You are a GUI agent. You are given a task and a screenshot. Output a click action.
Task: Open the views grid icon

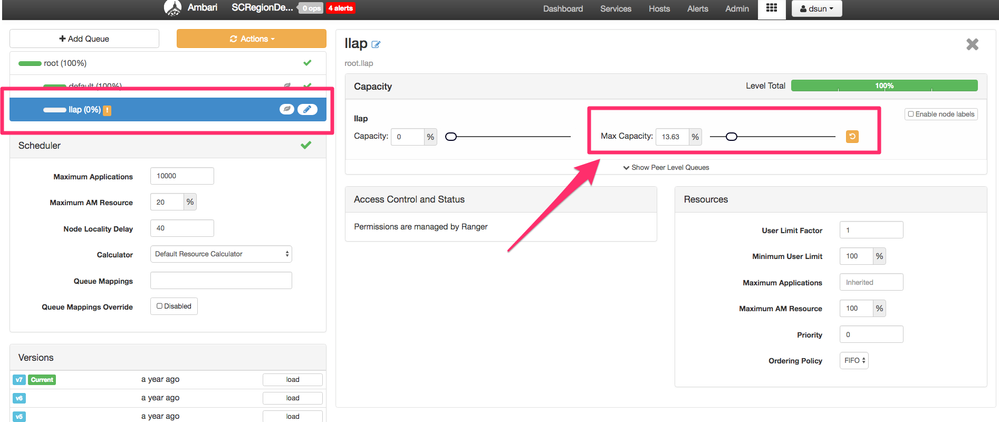772,9
